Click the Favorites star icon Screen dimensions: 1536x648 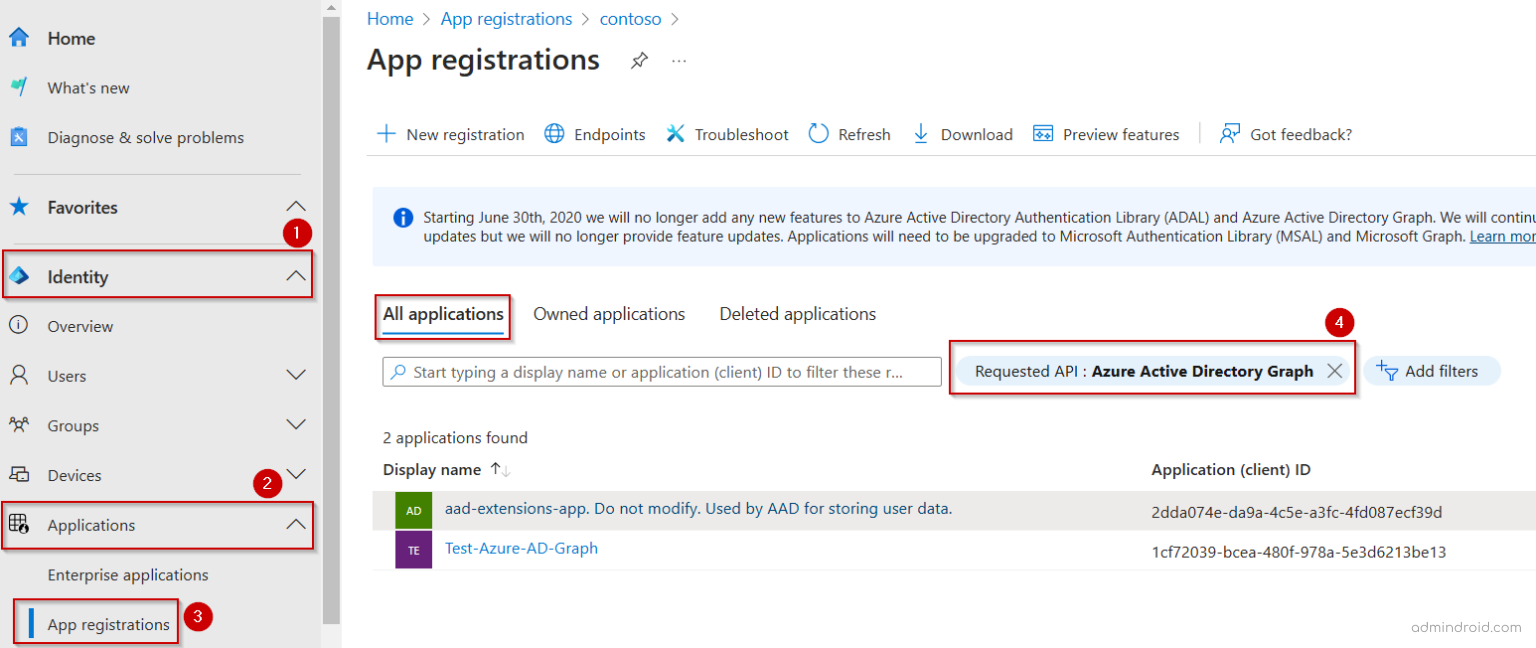(x=19, y=207)
